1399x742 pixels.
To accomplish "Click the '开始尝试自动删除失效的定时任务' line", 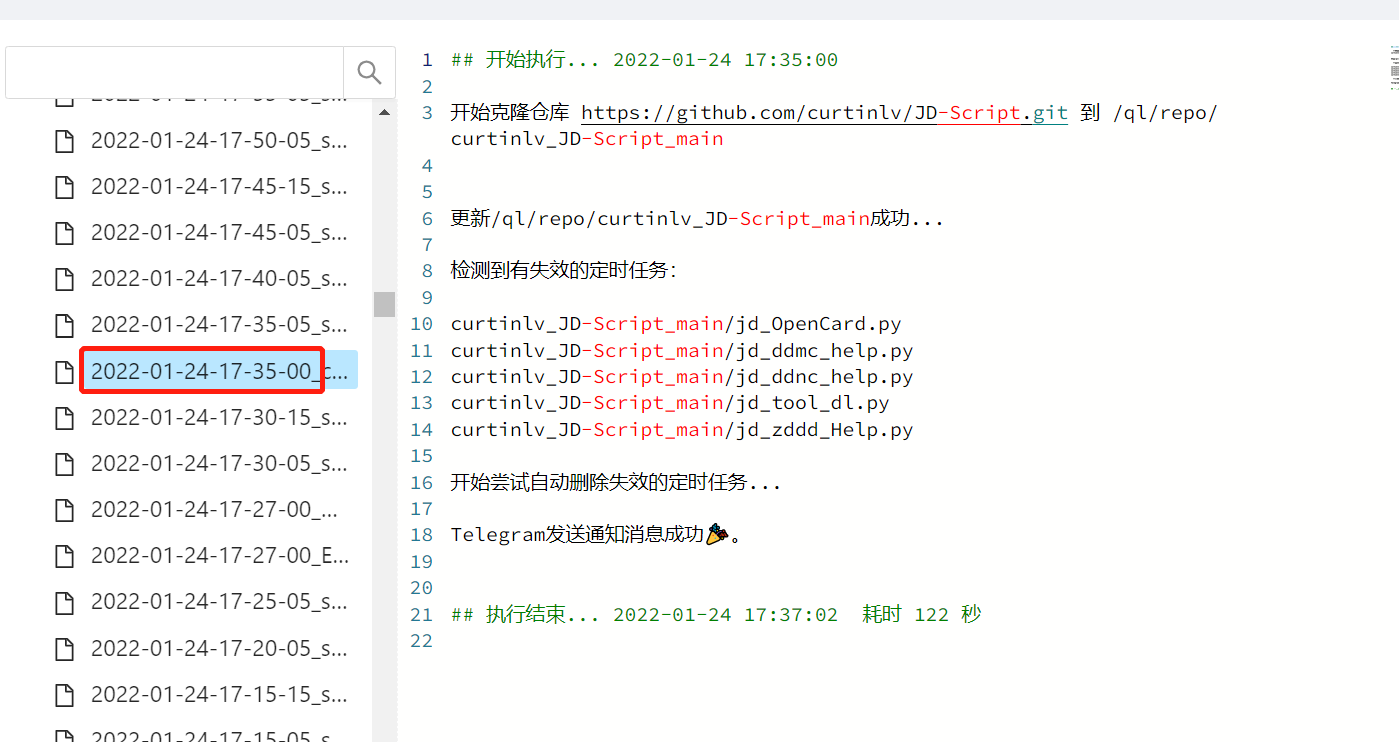I will (616, 483).
